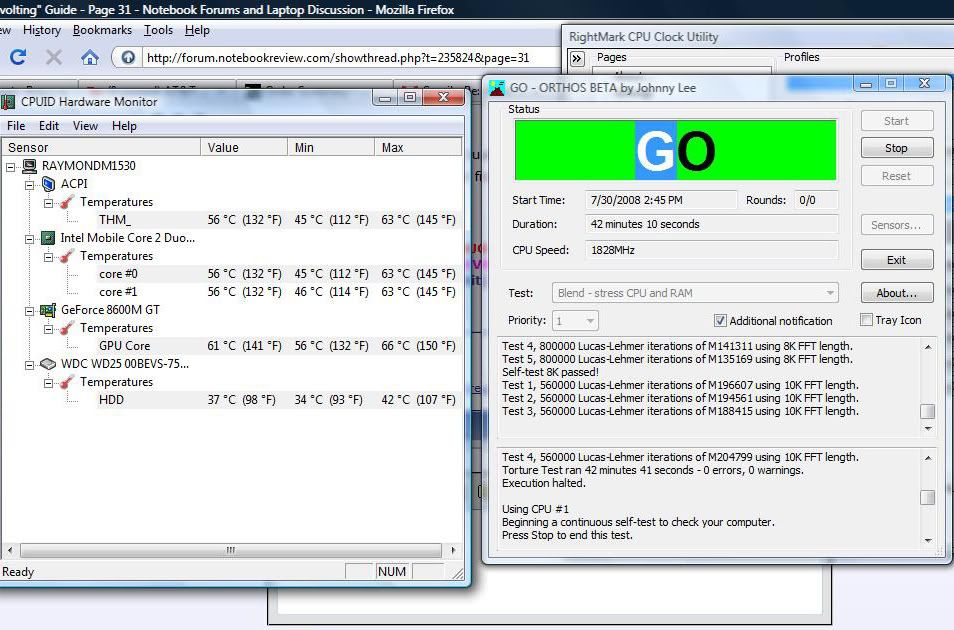Select the RAYMONDM1530 computer icon

point(29,166)
